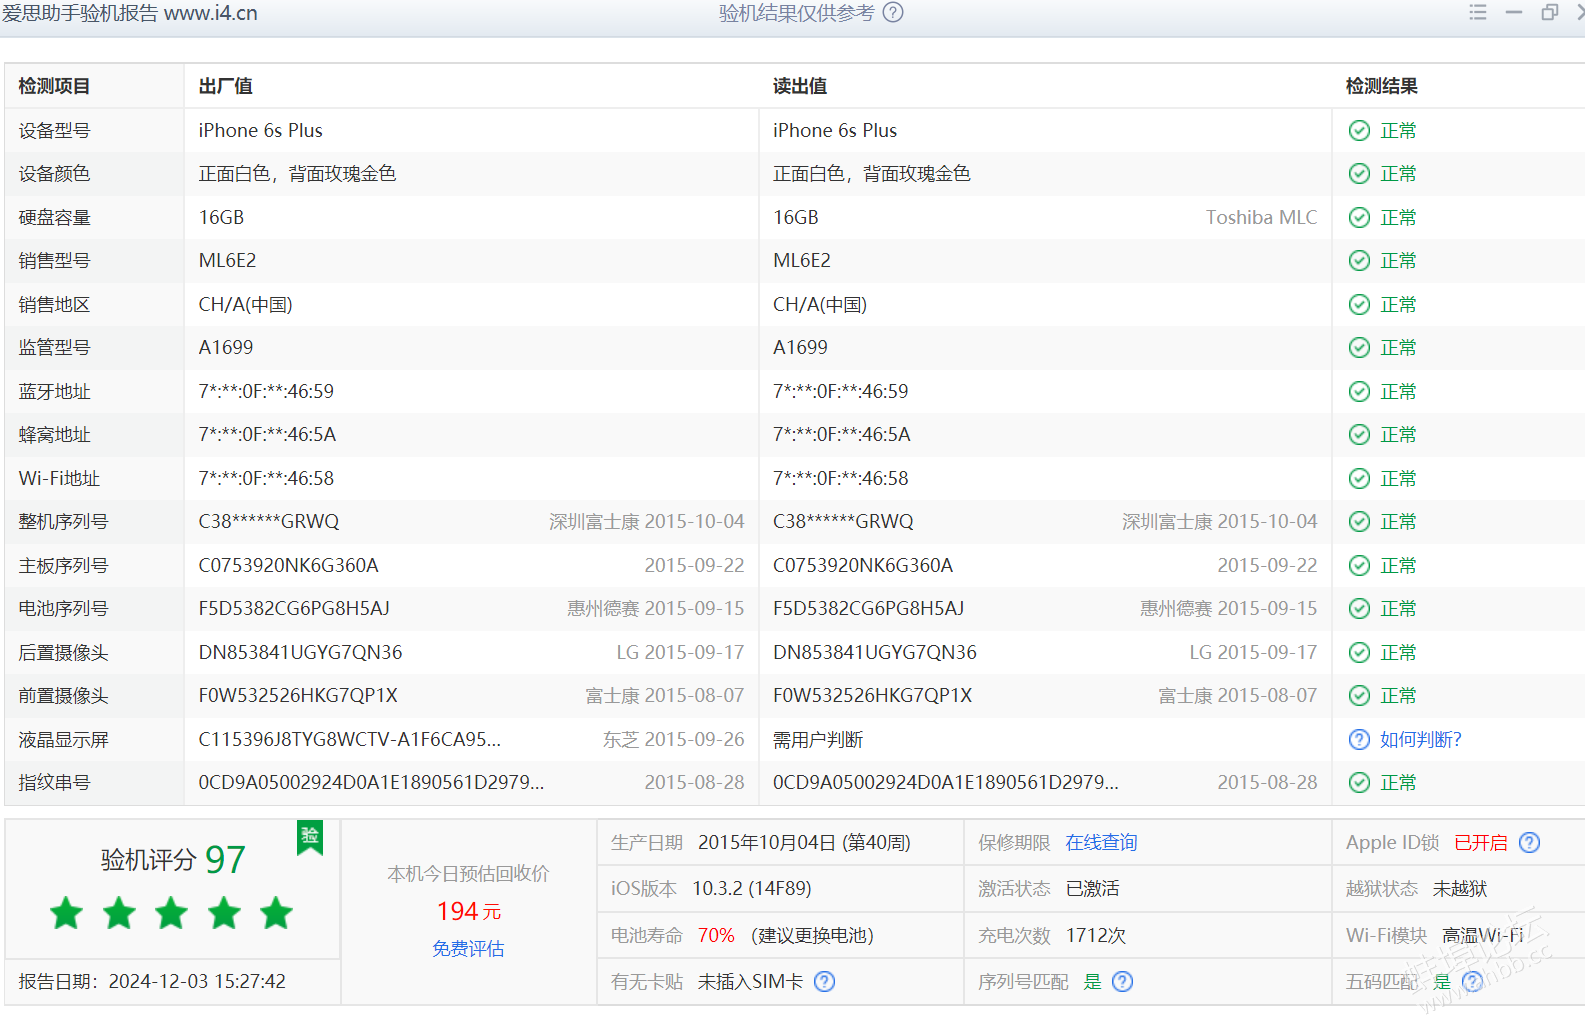The height and width of the screenshot is (1030, 1585).
Task: Click help icon next to 未插入SIM卡
Action: (x=824, y=982)
